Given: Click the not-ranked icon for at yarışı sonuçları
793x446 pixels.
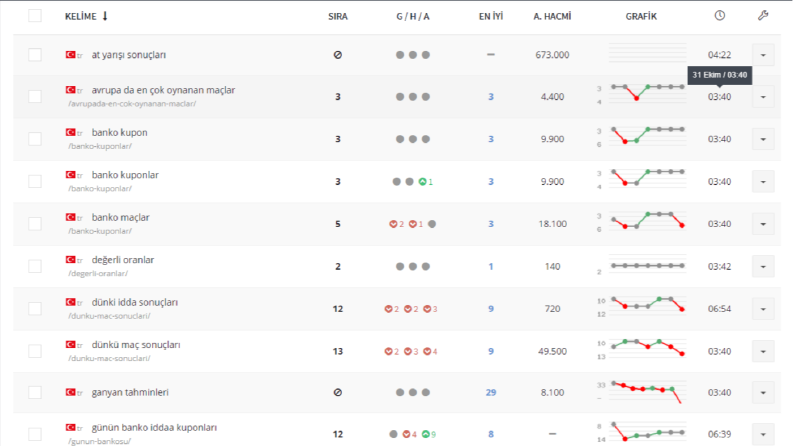Looking at the screenshot, I should 338,55.
